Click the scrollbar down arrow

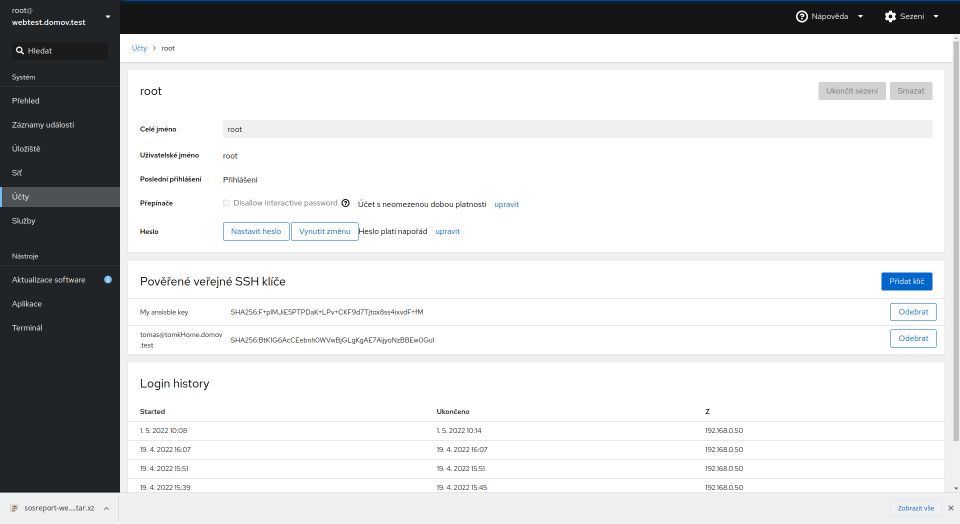956,488
